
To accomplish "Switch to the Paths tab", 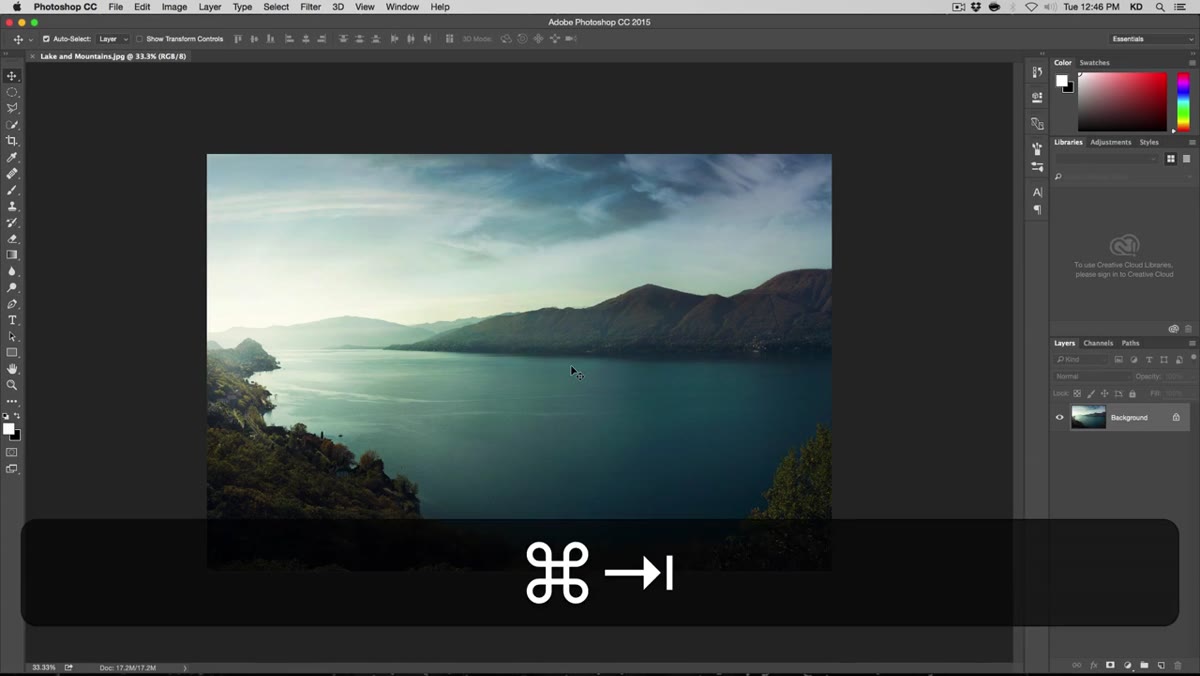I will 1130,343.
